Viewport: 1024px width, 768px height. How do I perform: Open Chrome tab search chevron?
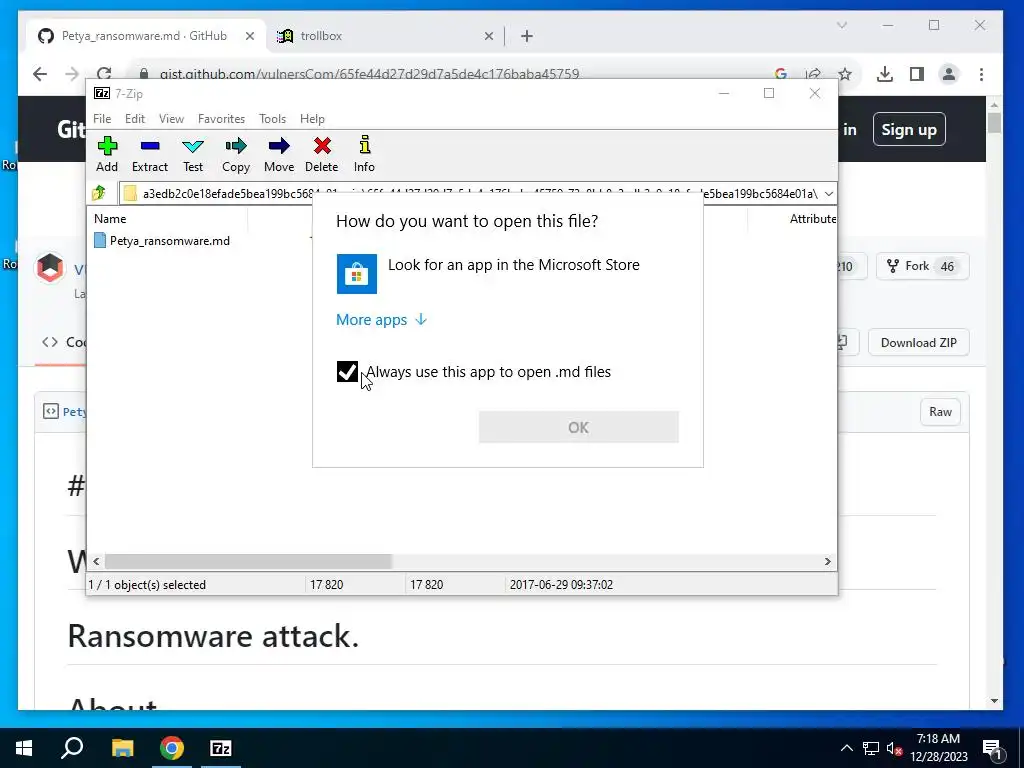pyautogui.click(x=842, y=25)
